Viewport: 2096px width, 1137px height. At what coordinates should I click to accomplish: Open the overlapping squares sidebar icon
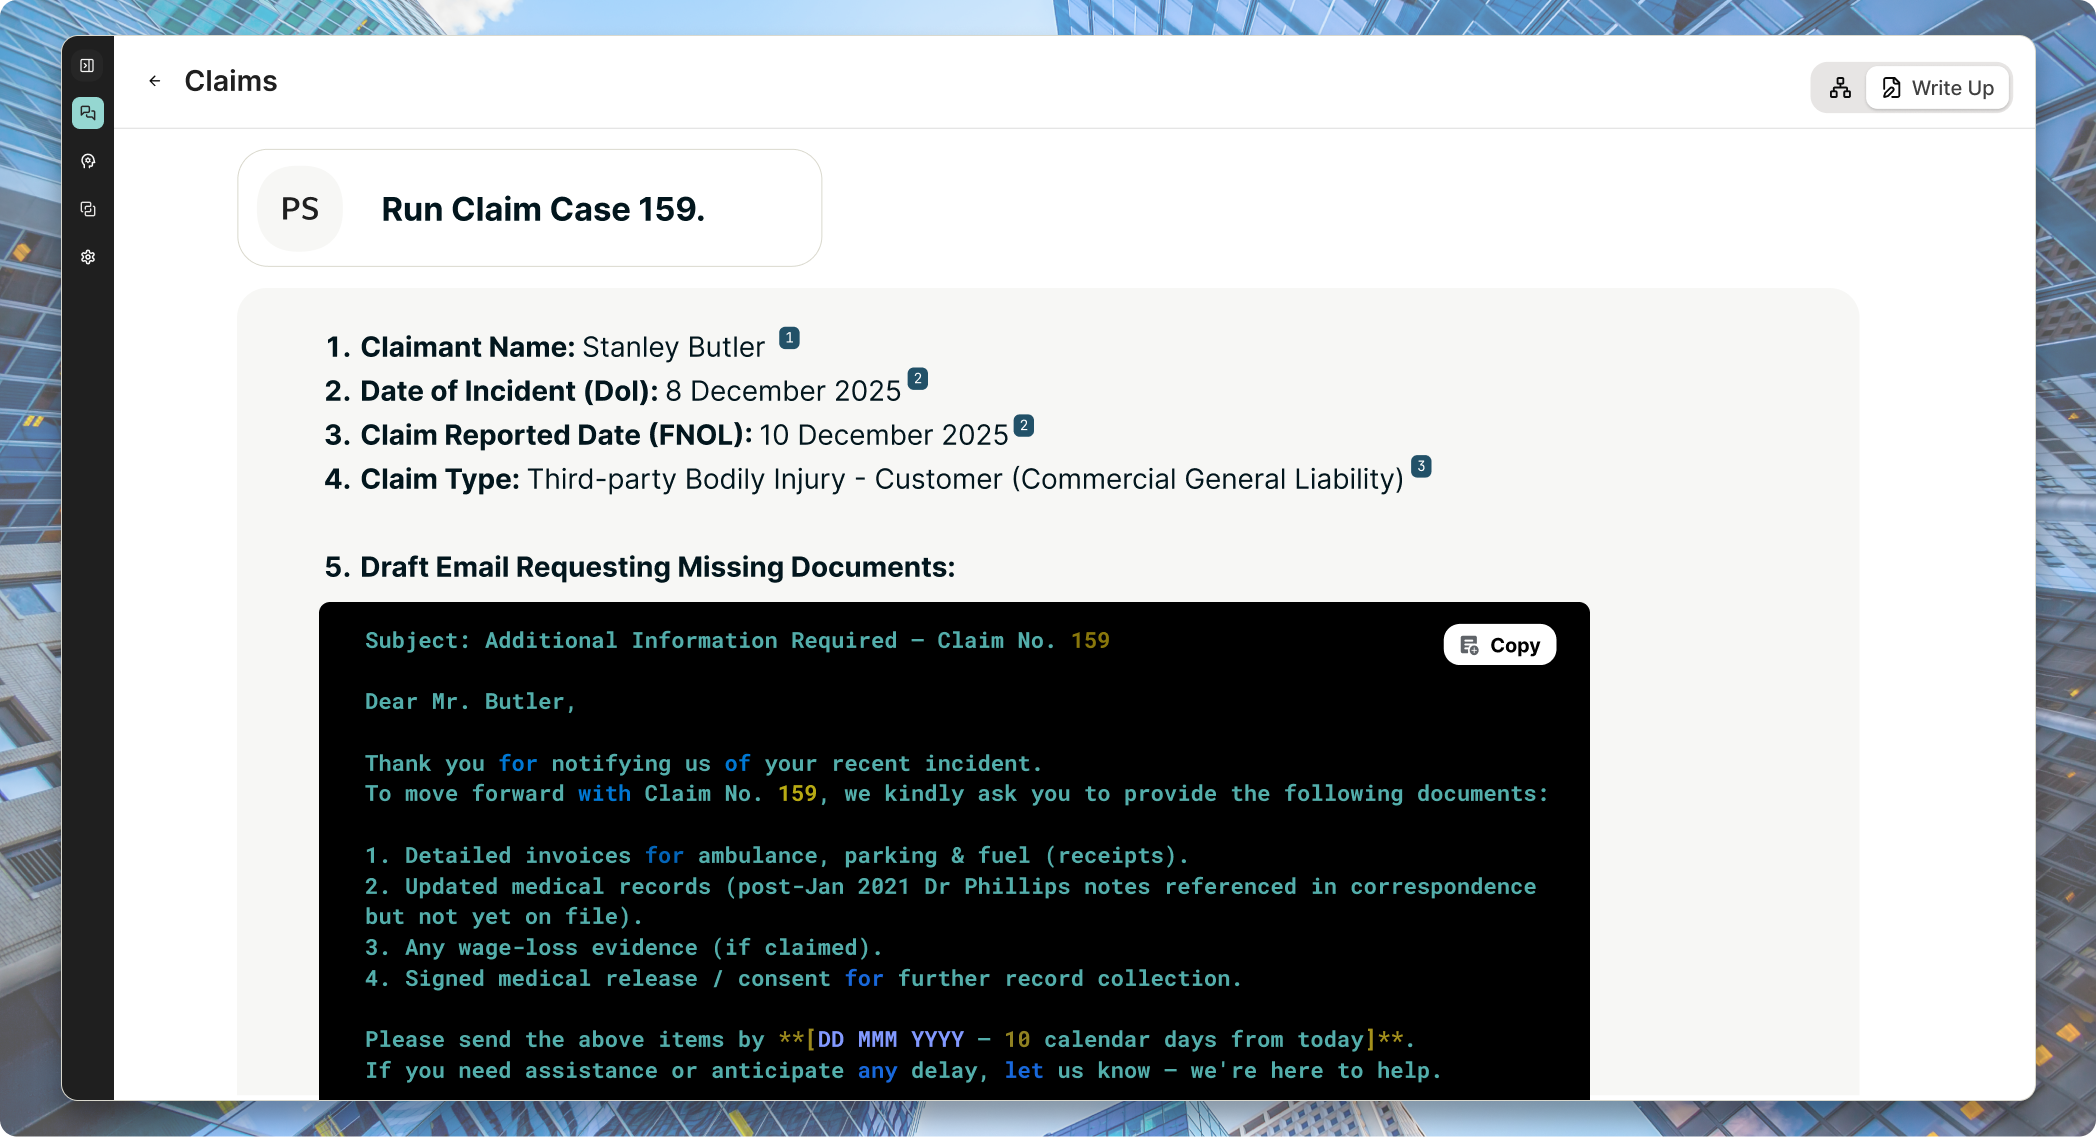(x=88, y=209)
